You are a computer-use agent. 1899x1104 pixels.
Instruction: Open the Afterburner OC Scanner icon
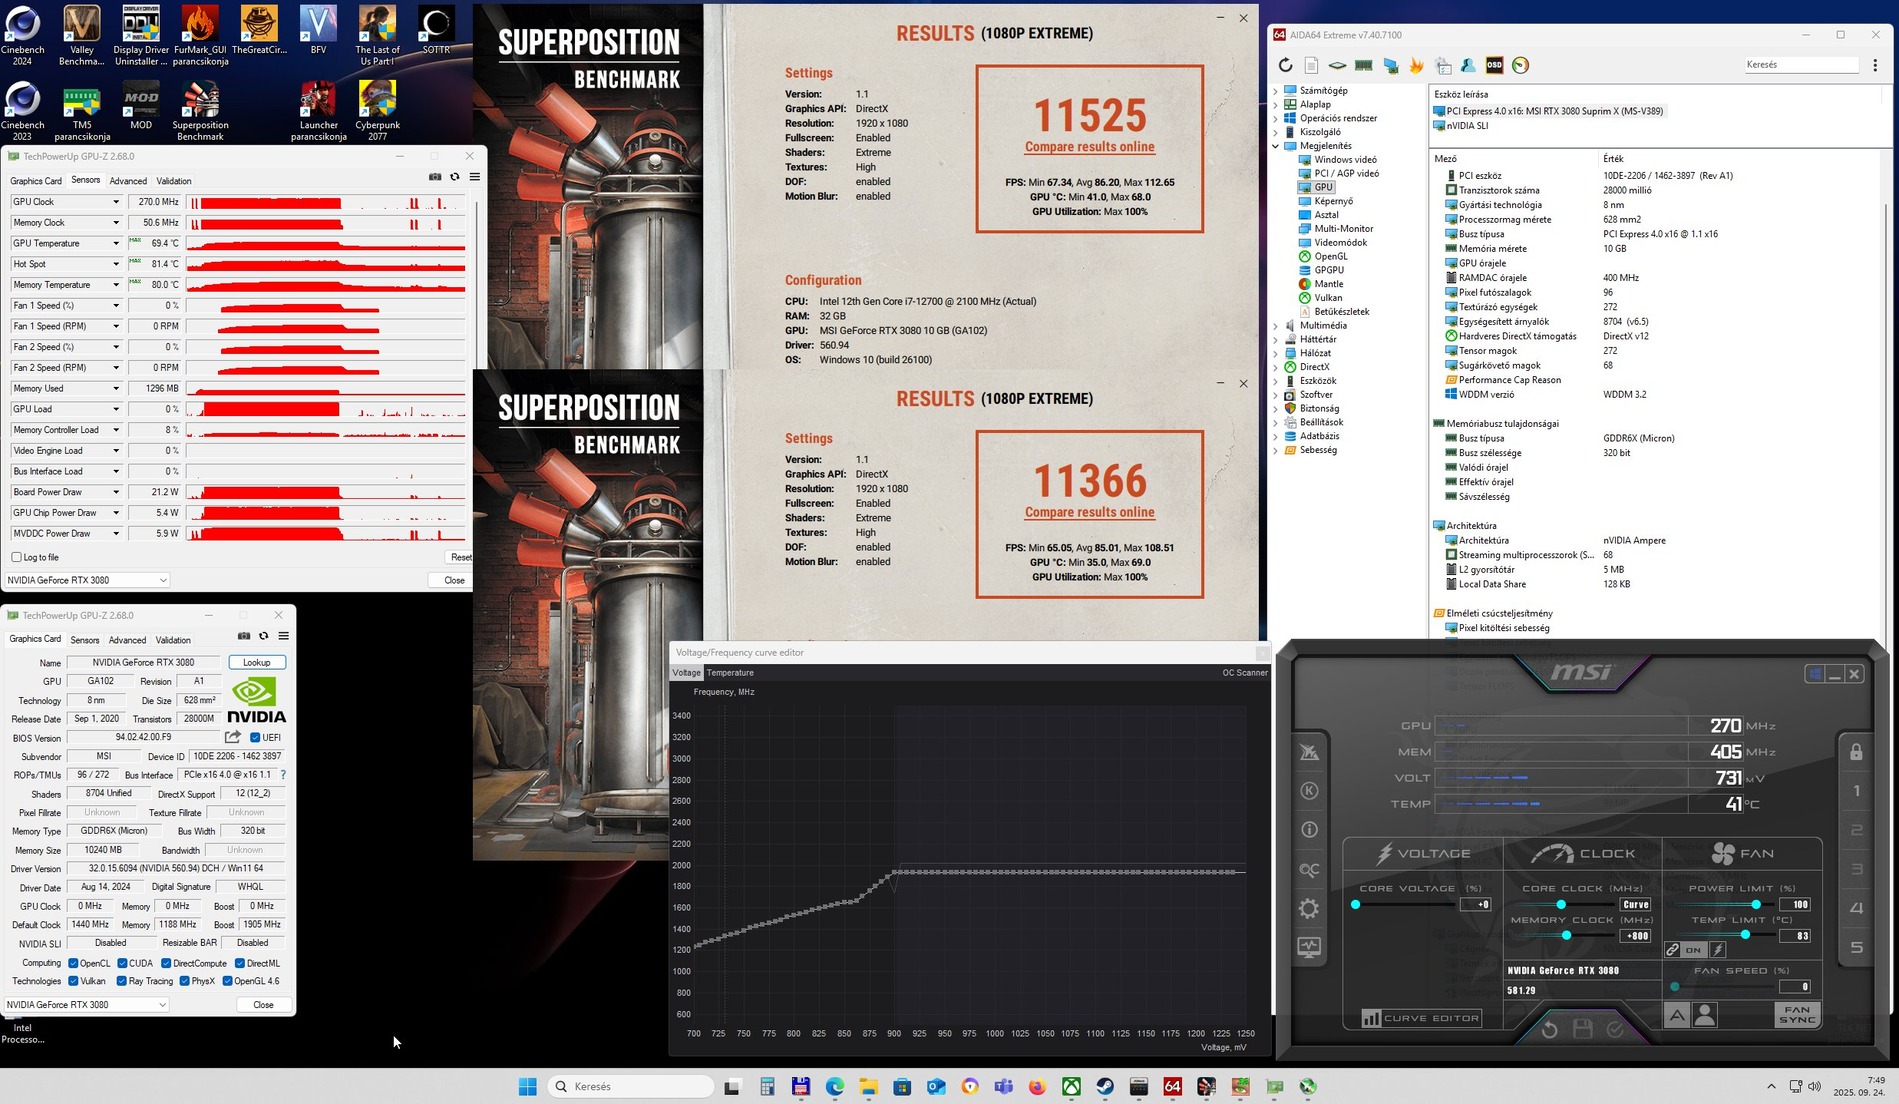click(1309, 869)
